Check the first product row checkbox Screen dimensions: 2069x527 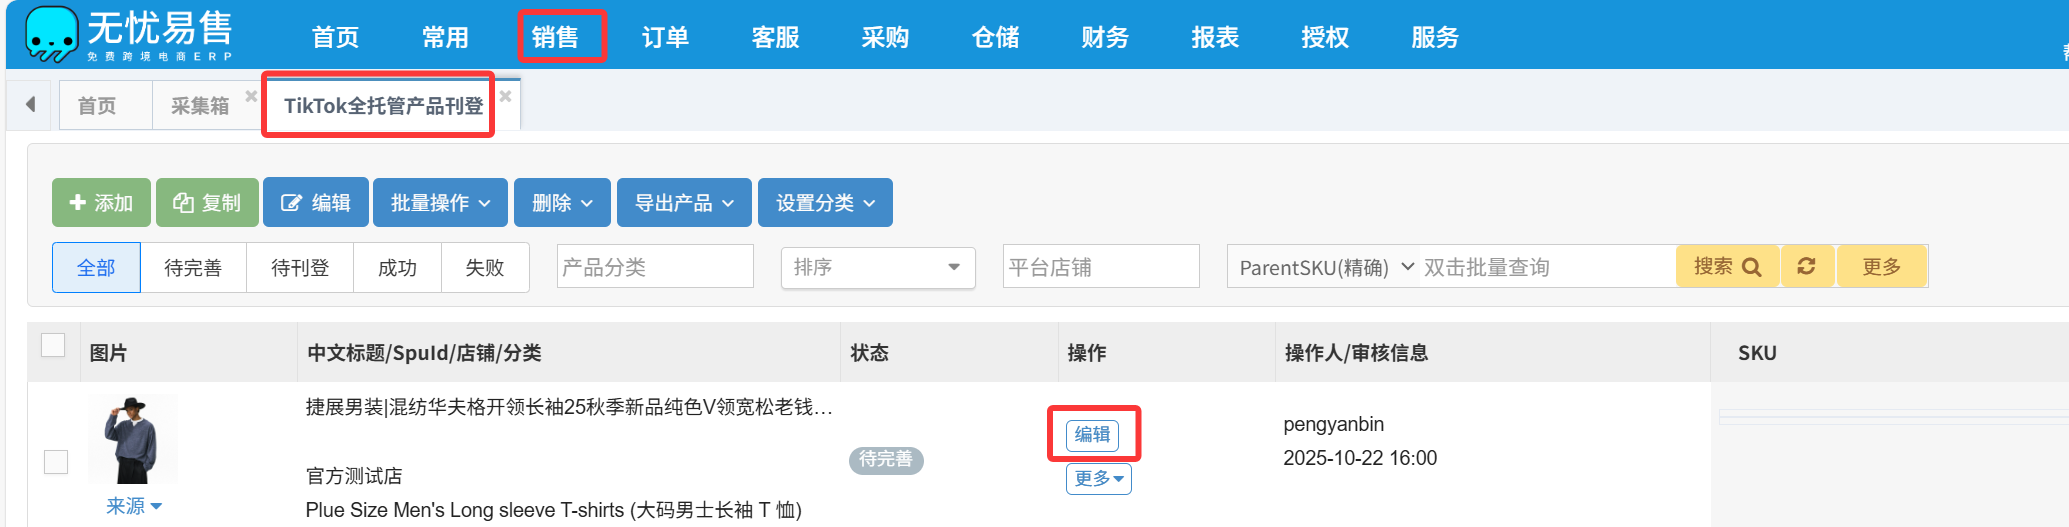point(56,461)
